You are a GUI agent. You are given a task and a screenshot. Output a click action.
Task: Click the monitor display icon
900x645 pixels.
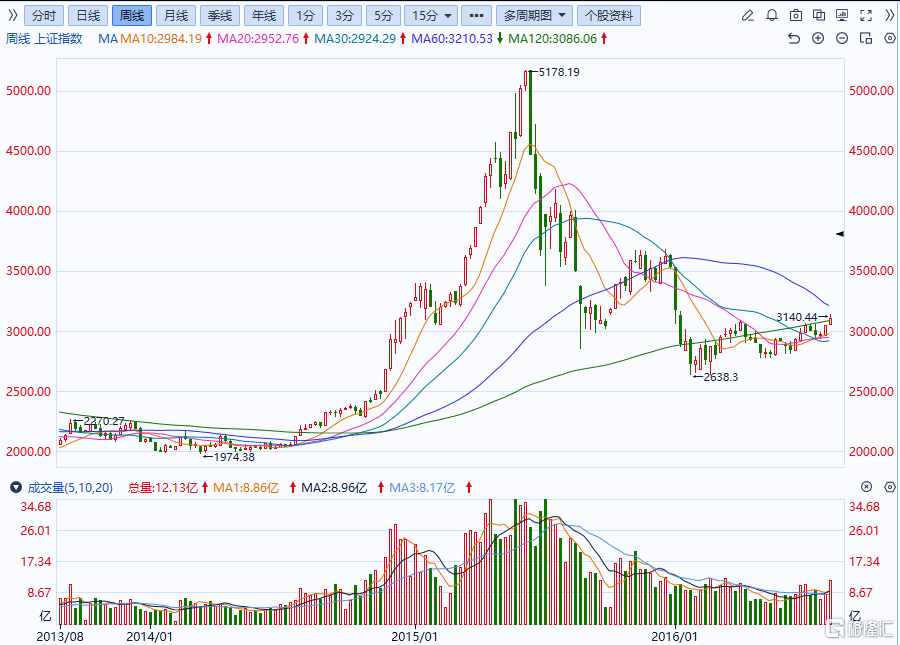[x=842, y=15]
